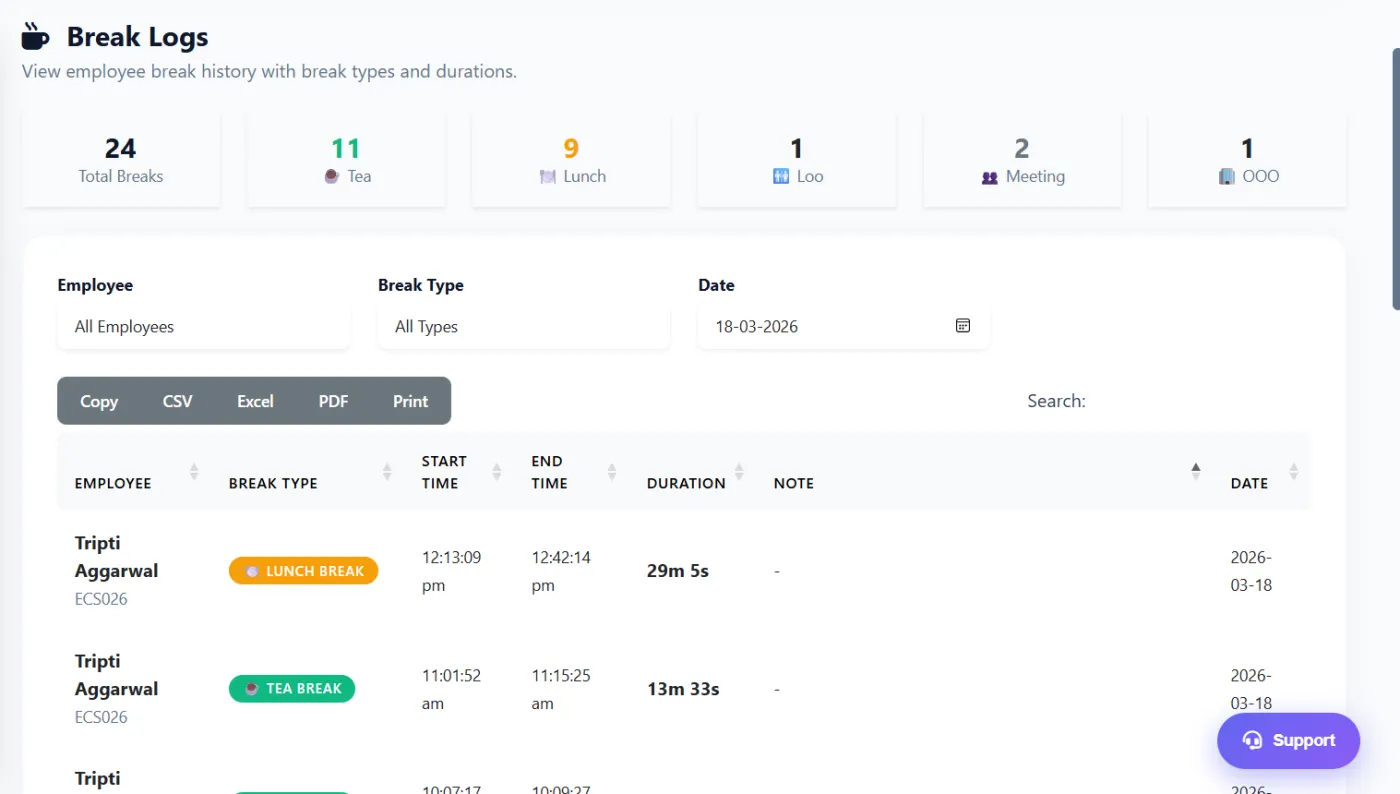Click the Tea Break badge at 11:01:52 am
The image size is (1400, 794).
292,689
